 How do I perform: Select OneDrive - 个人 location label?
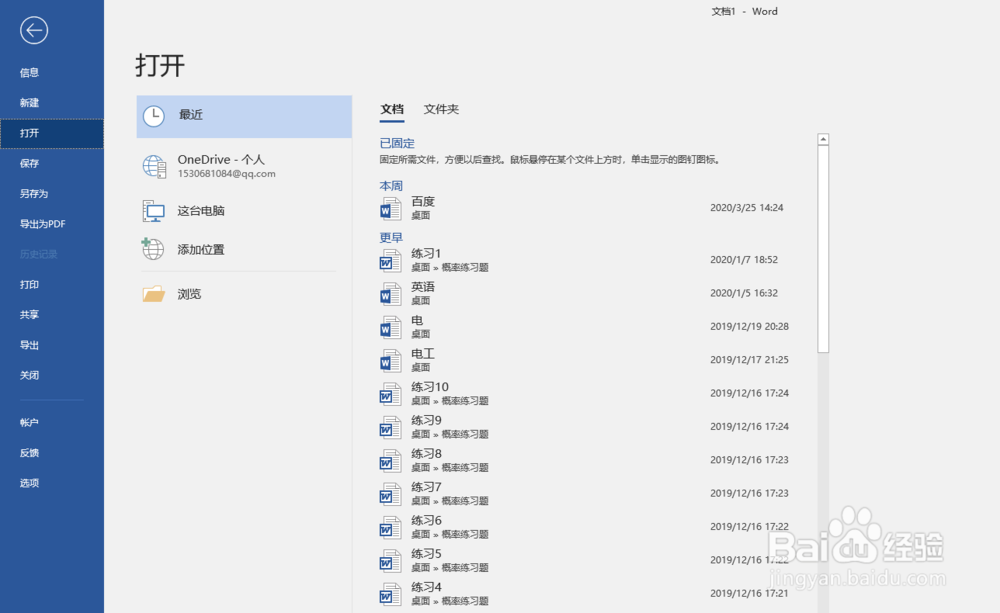[x=221, y=159]
